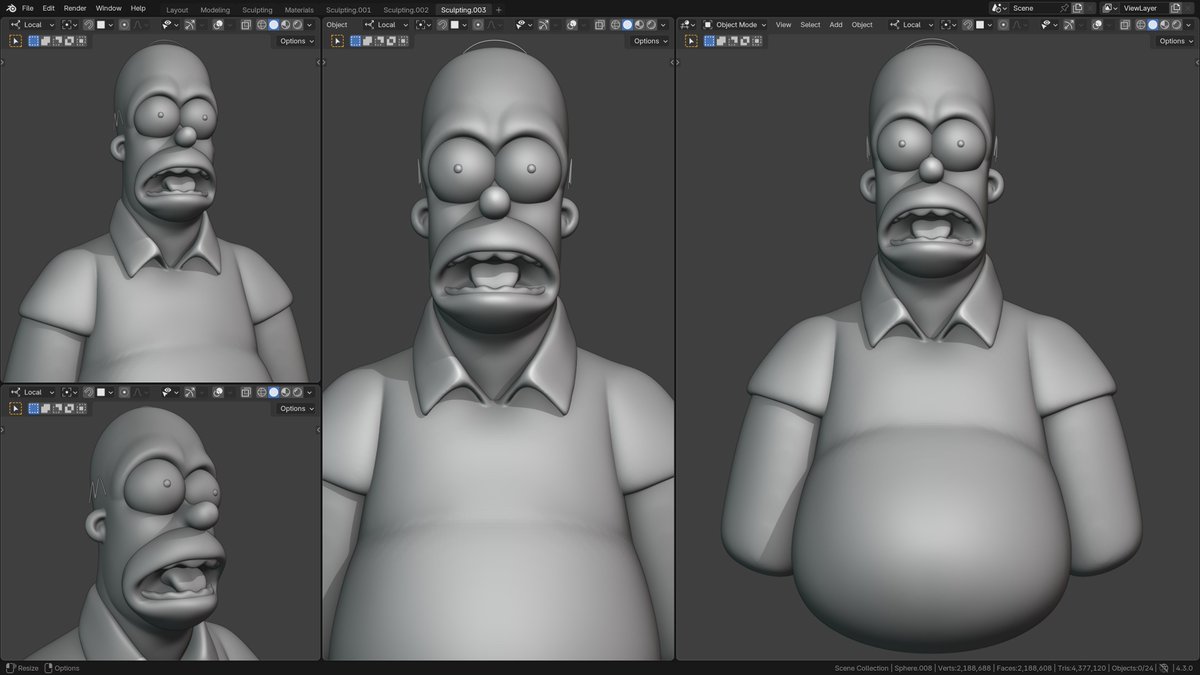This screenshot has height=675, width=1200.
Task: Select wireframe shading in bottom-left viewport
Action: (261, 392)
